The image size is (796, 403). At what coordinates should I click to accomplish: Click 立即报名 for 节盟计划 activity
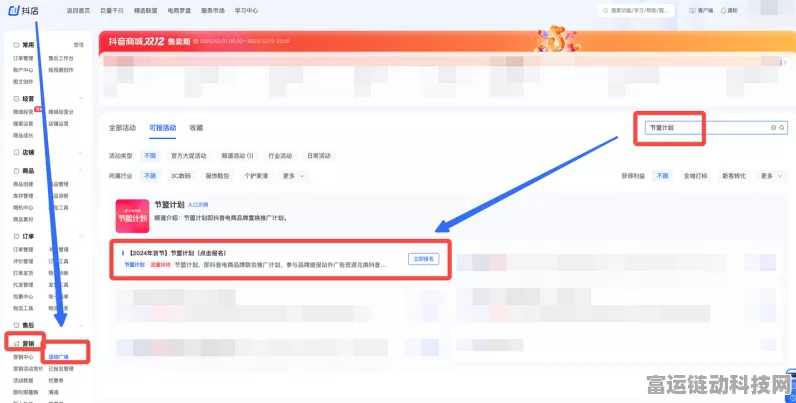(x=424, y=259)
